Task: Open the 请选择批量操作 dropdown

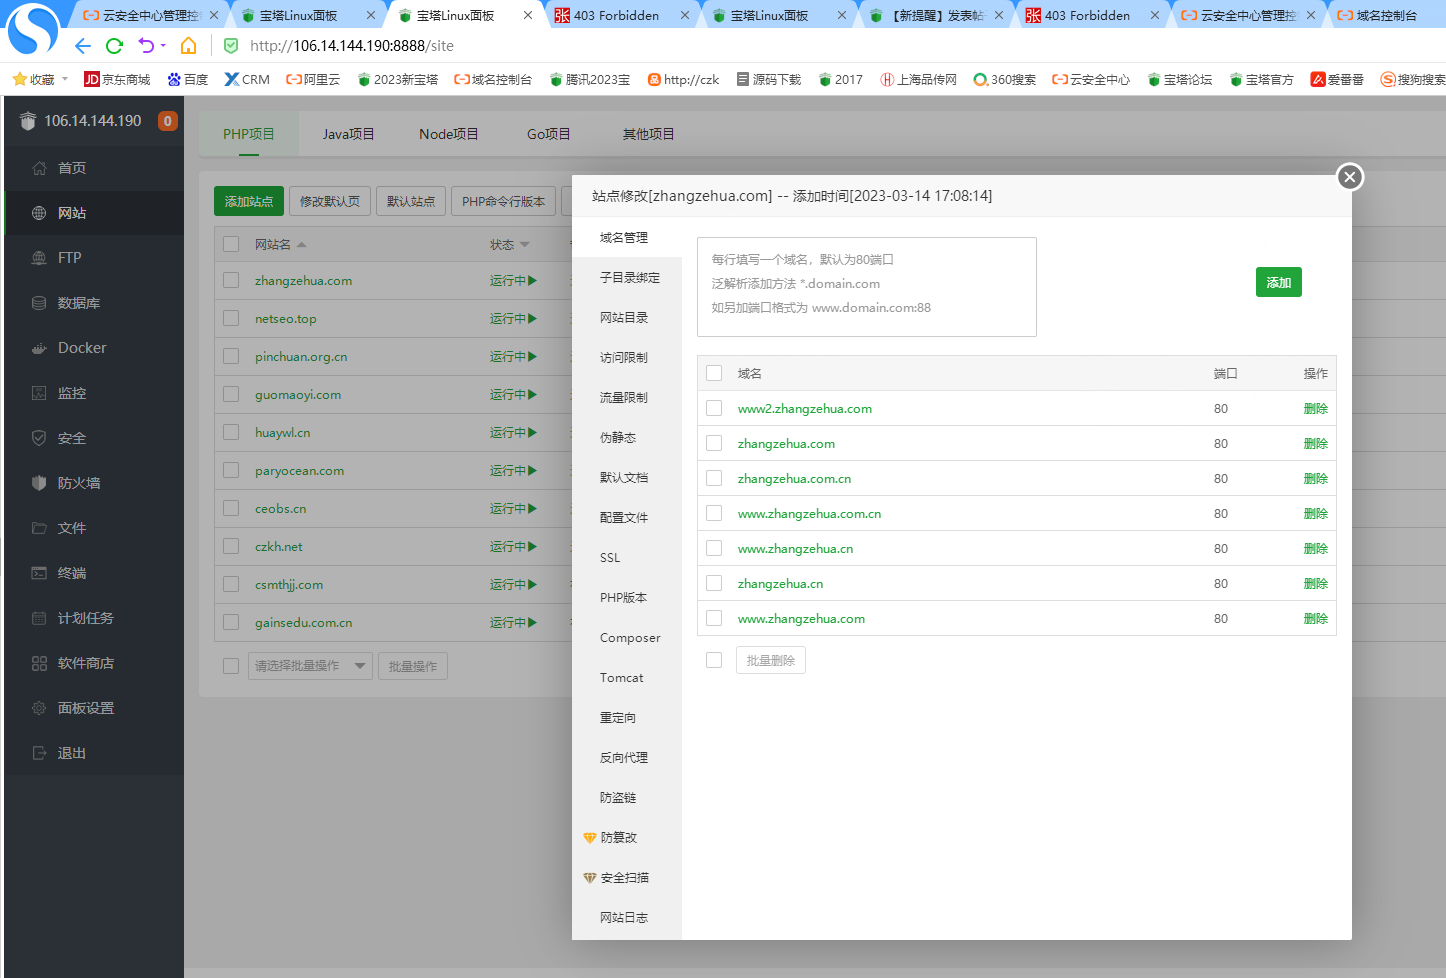Action: click(310, 666)
